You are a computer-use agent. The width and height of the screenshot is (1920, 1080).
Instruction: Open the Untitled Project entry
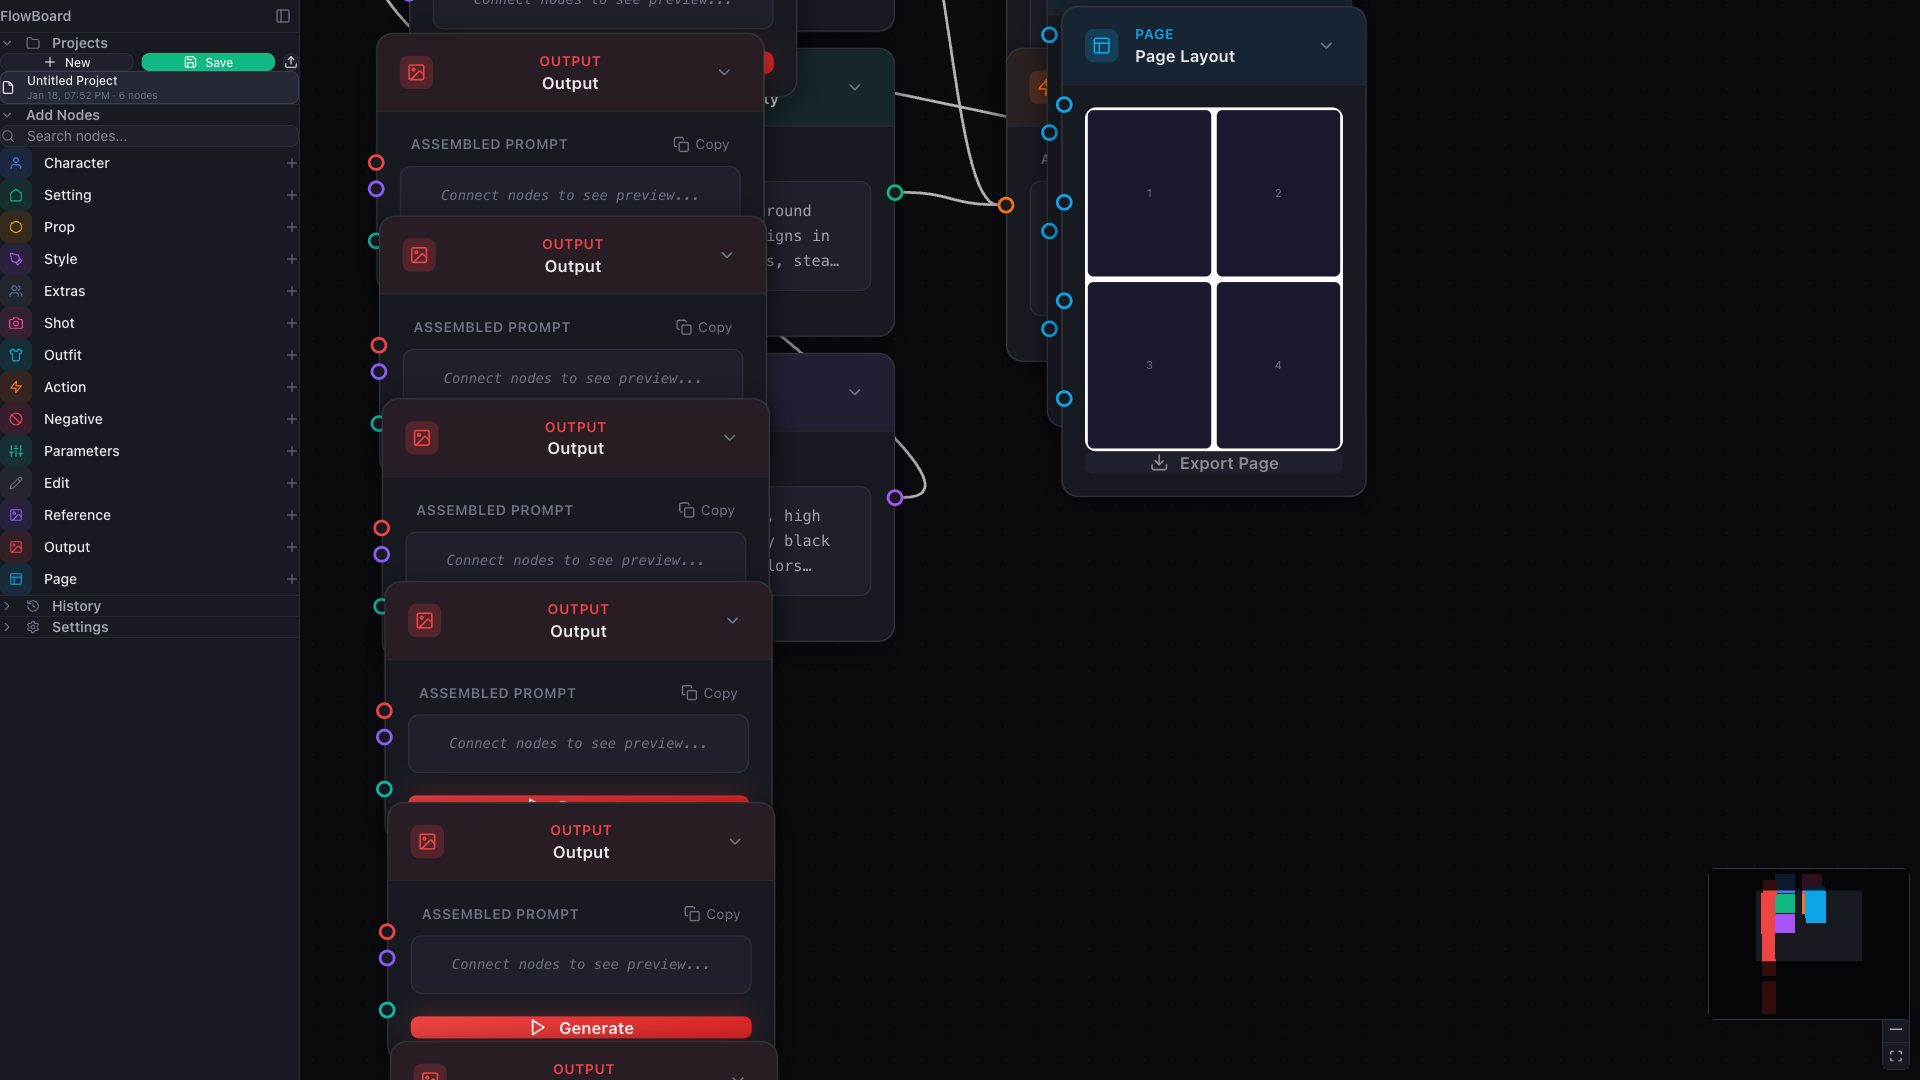[x=150, y=87]
